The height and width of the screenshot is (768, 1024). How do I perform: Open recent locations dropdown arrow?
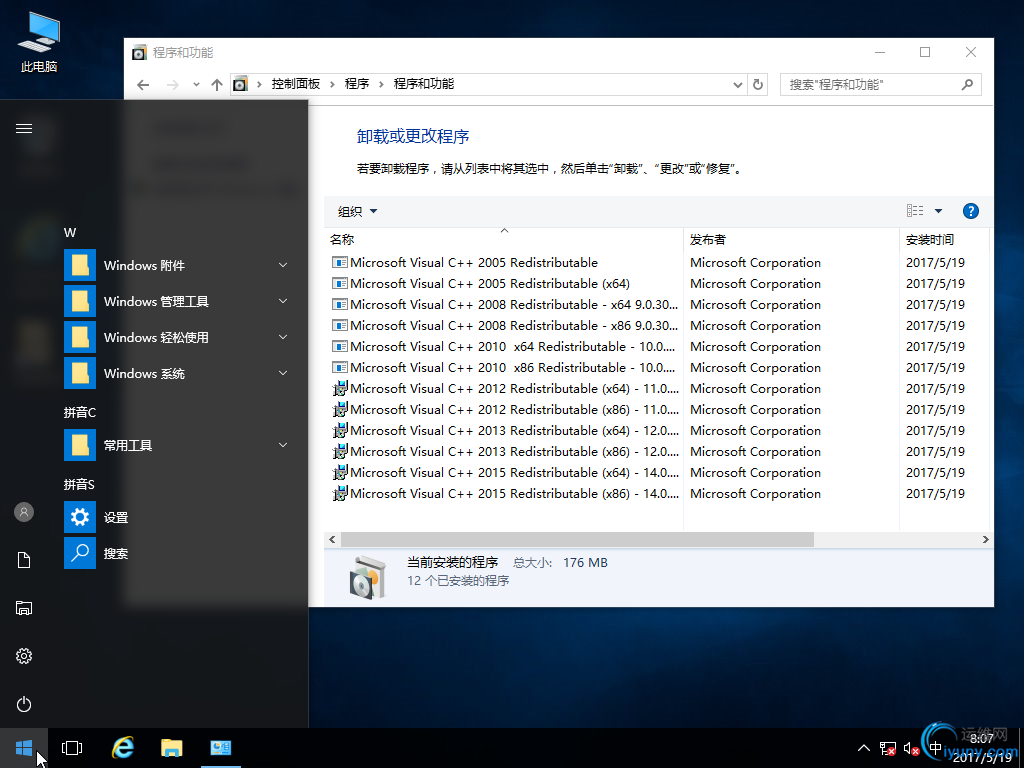(x=196, y=85)
